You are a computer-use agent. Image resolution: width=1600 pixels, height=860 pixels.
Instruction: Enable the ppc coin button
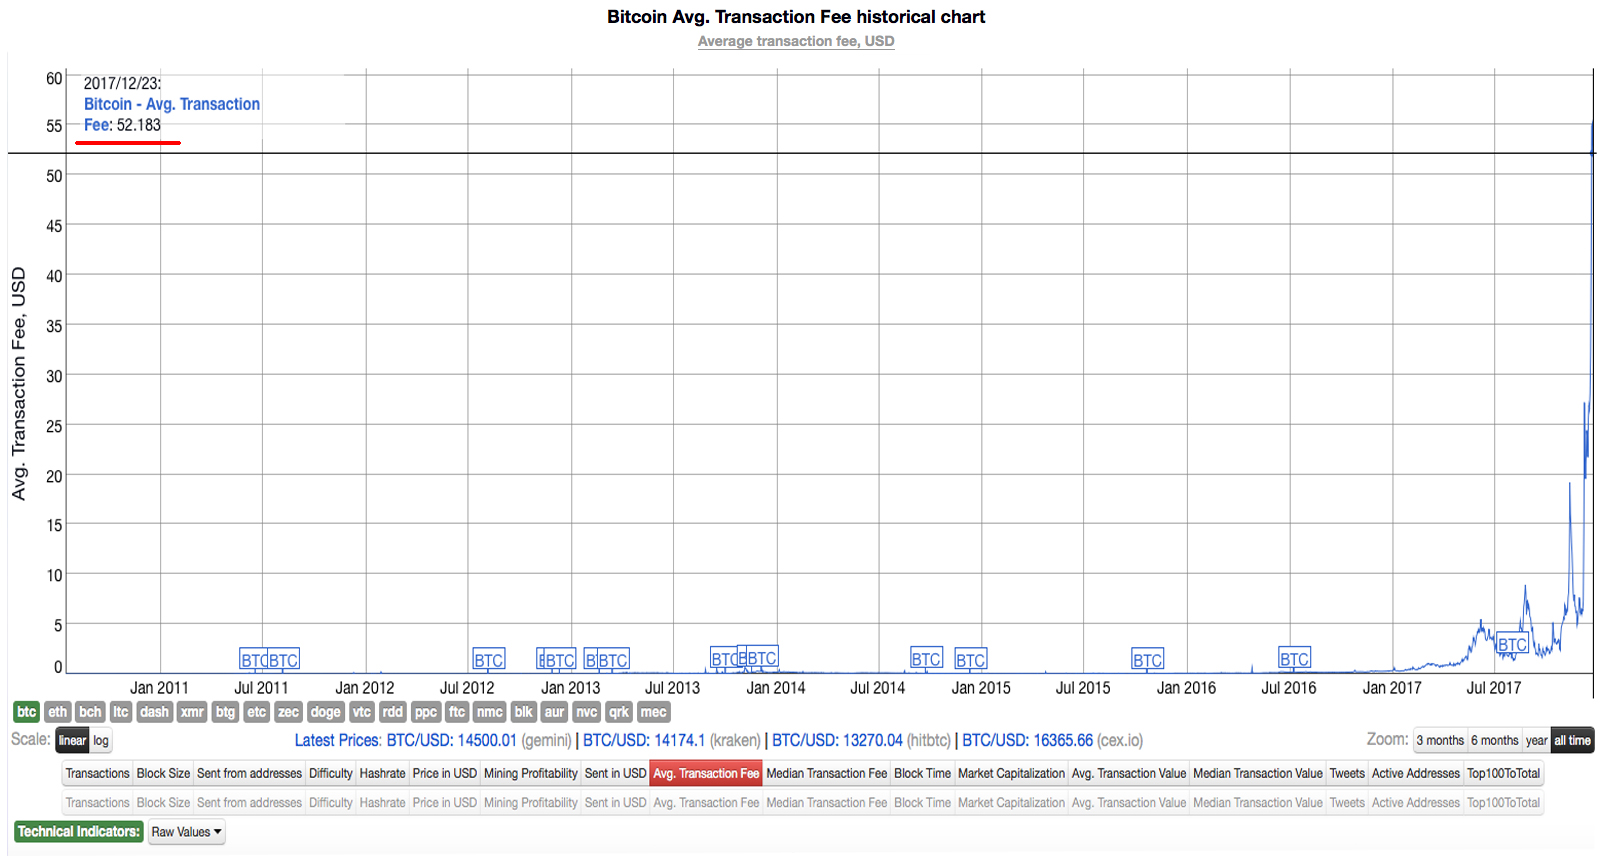[426, 712]
